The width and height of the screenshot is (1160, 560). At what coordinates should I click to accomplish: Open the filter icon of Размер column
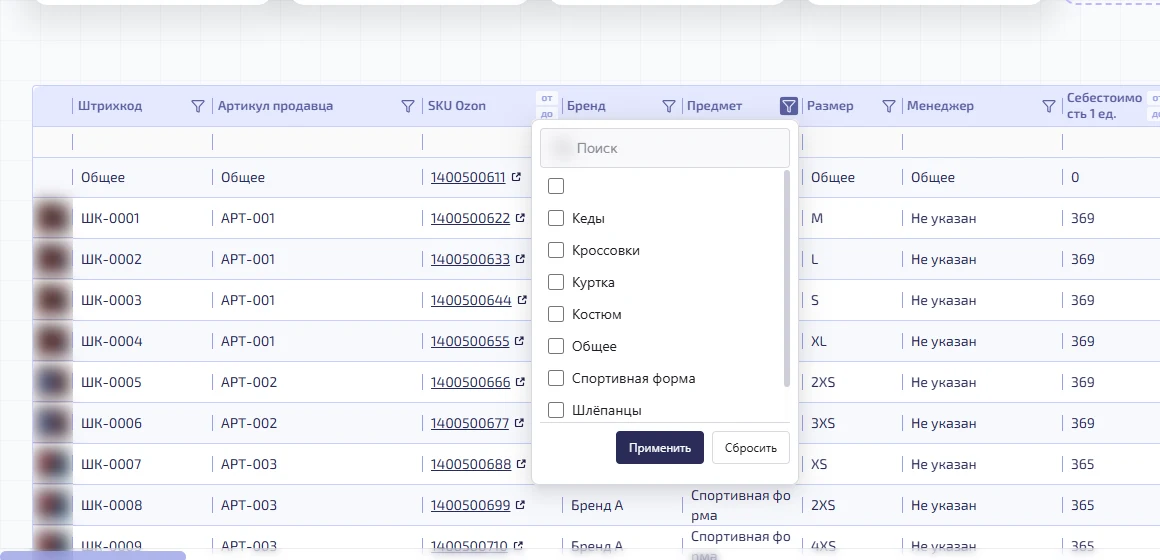click(x=889, y=107)
